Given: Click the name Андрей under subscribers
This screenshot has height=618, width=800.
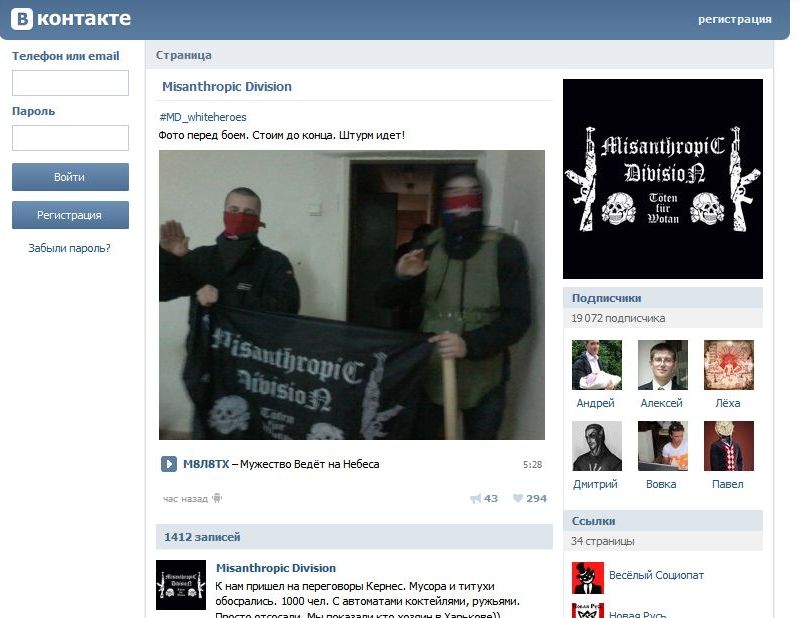Looking at the screenshot, I should tap(595, 403).
